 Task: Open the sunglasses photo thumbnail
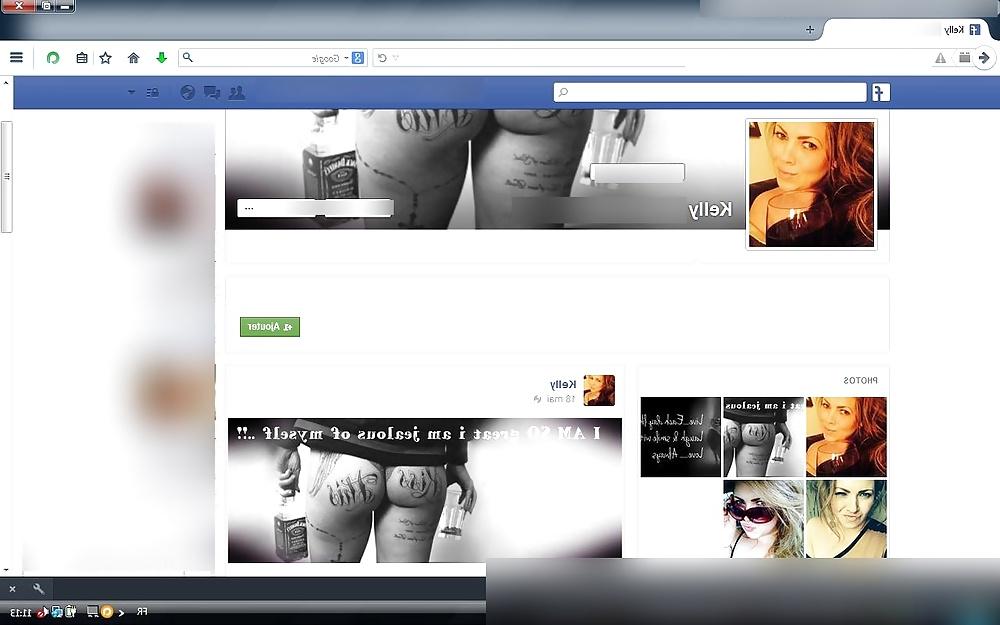coord(763,519)
